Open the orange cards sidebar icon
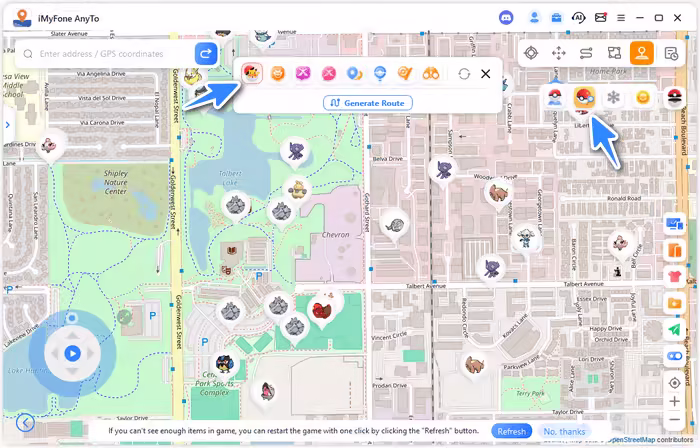700x448 pixels. point(675,250)
